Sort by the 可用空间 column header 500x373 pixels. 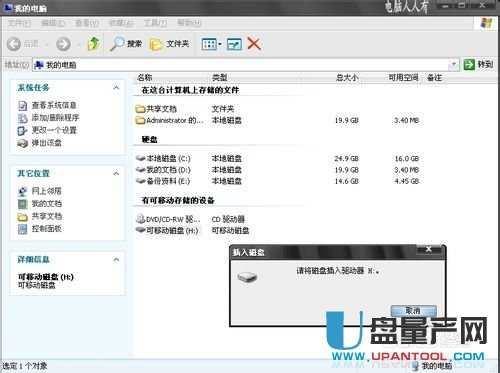403,78
